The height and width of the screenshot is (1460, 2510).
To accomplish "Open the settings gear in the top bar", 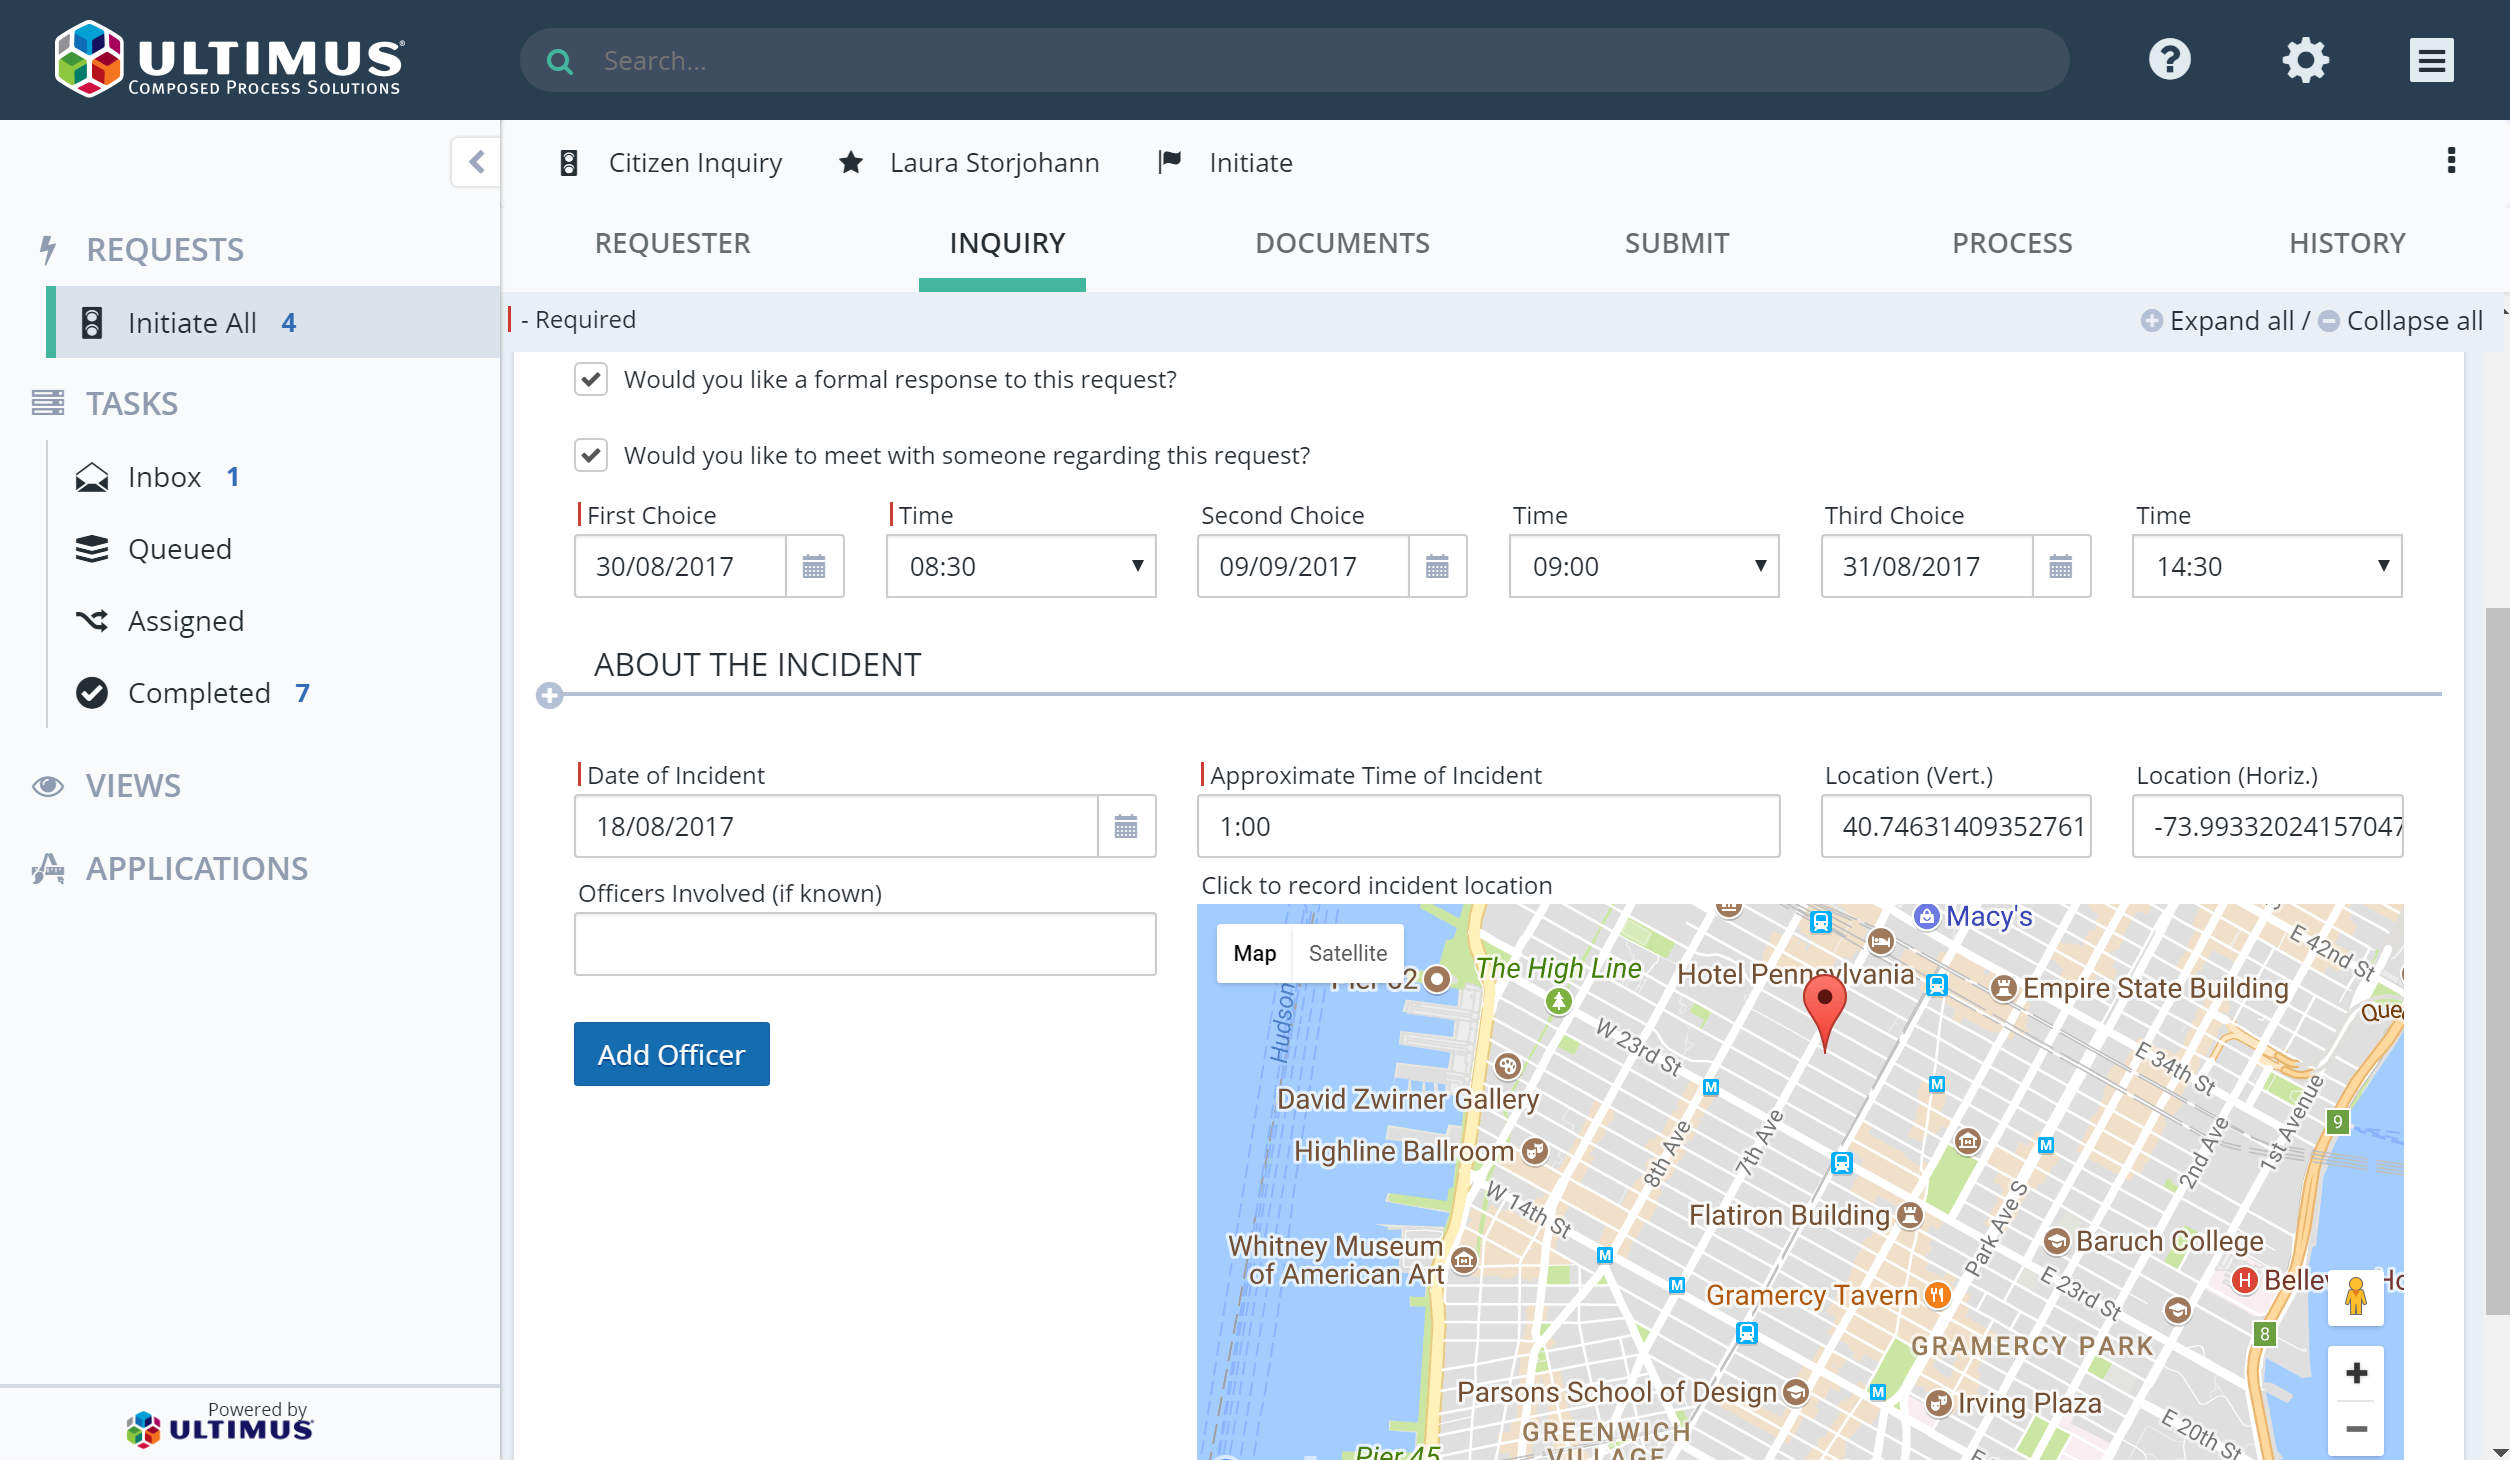I will click(2305, 60).
